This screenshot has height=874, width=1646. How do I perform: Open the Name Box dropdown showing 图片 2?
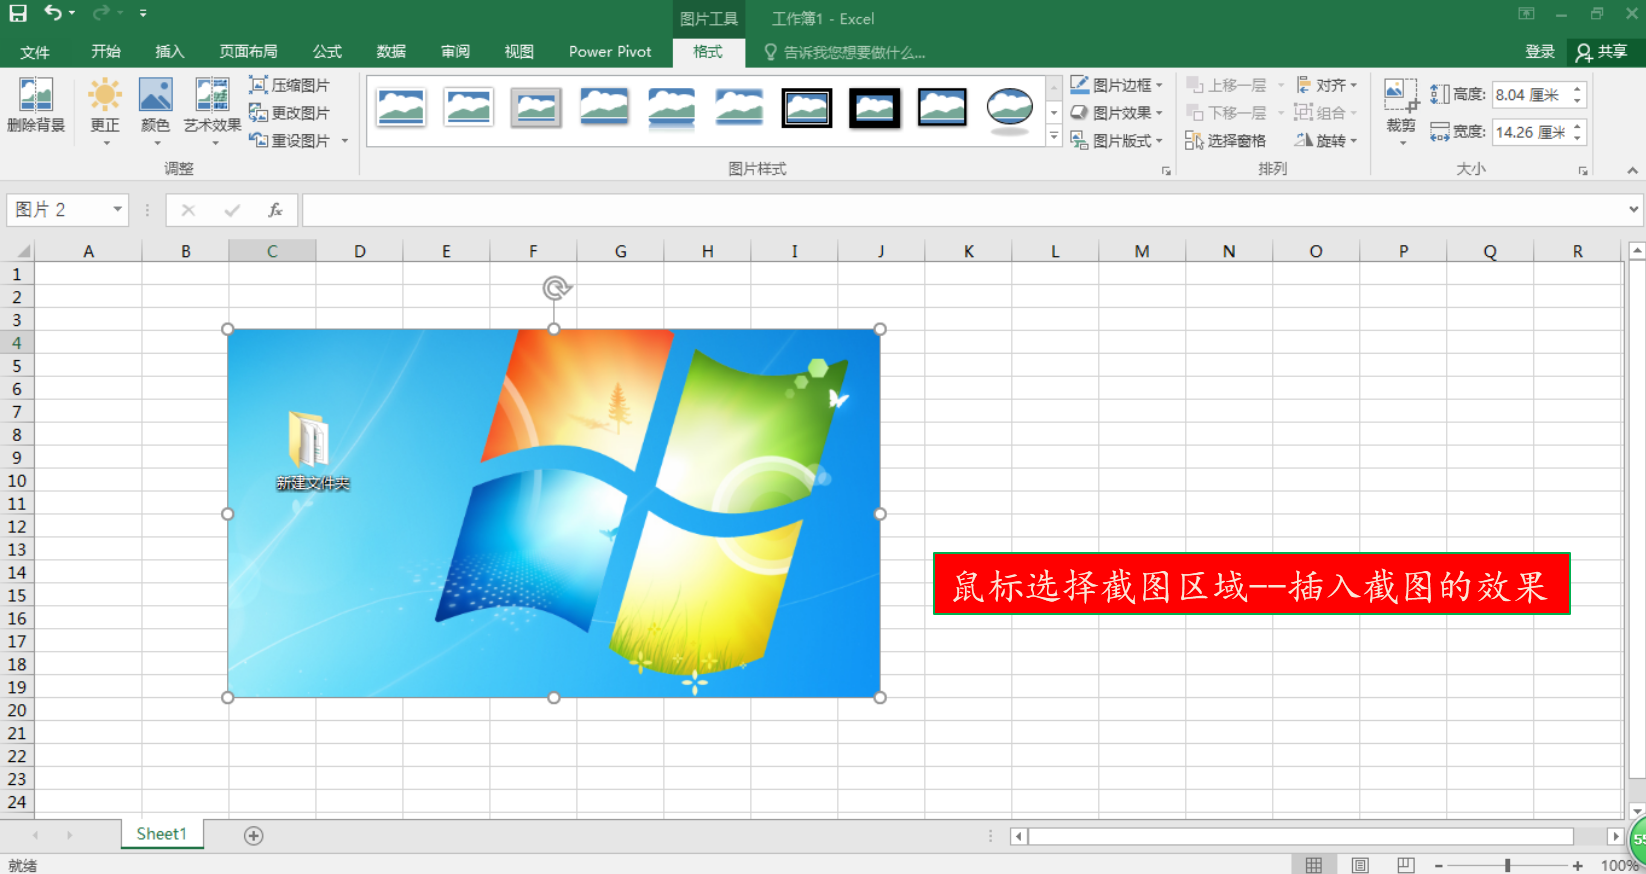point(117,209)
